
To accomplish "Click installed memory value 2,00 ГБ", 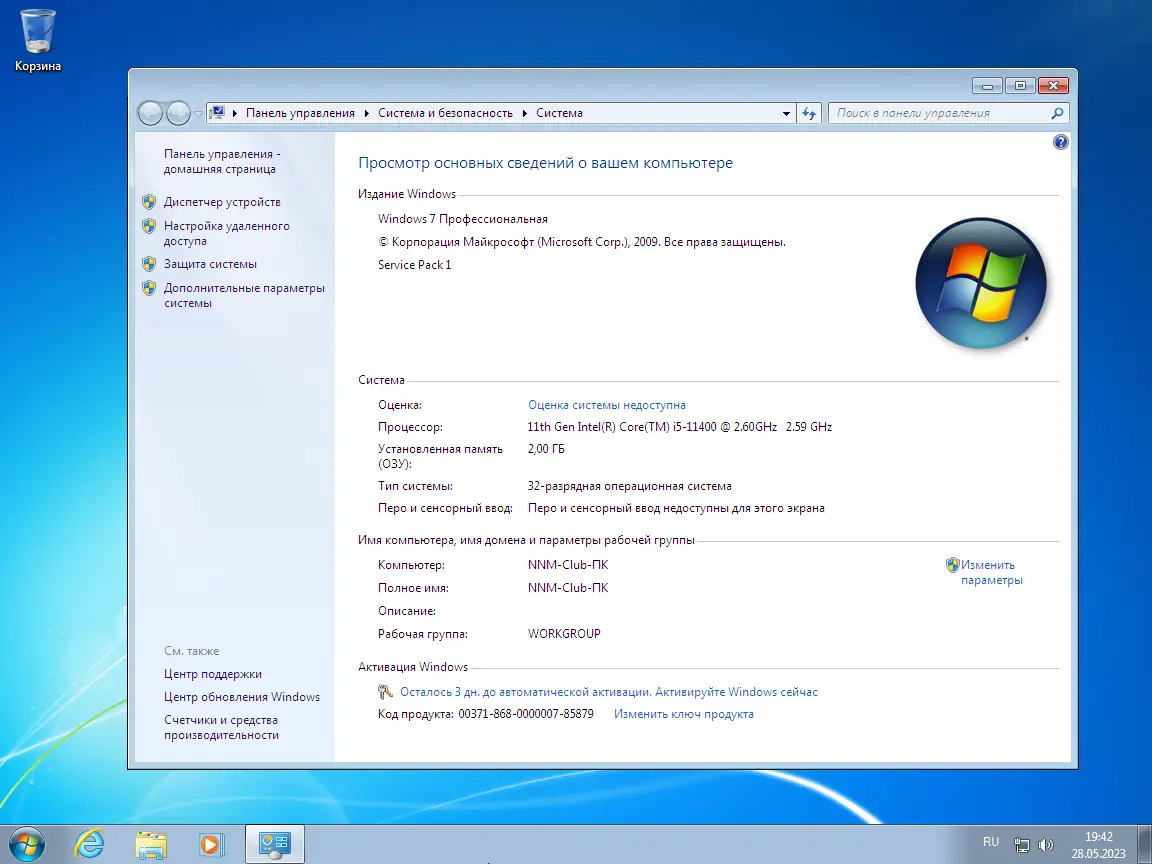I will (x=546, y=449).
